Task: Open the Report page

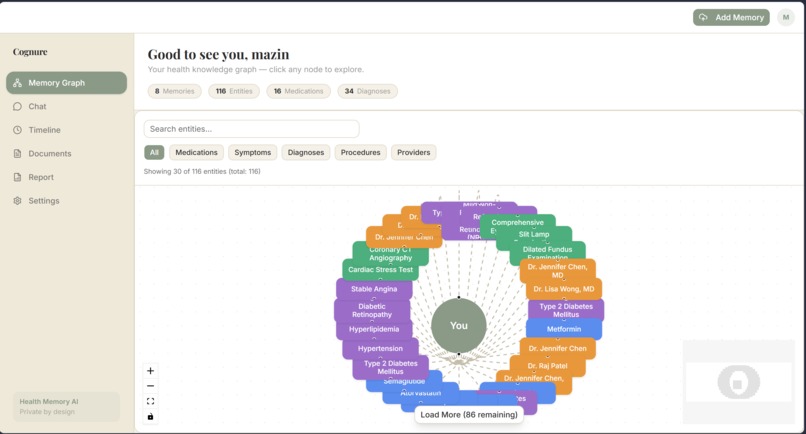Action: click(66, 177)
